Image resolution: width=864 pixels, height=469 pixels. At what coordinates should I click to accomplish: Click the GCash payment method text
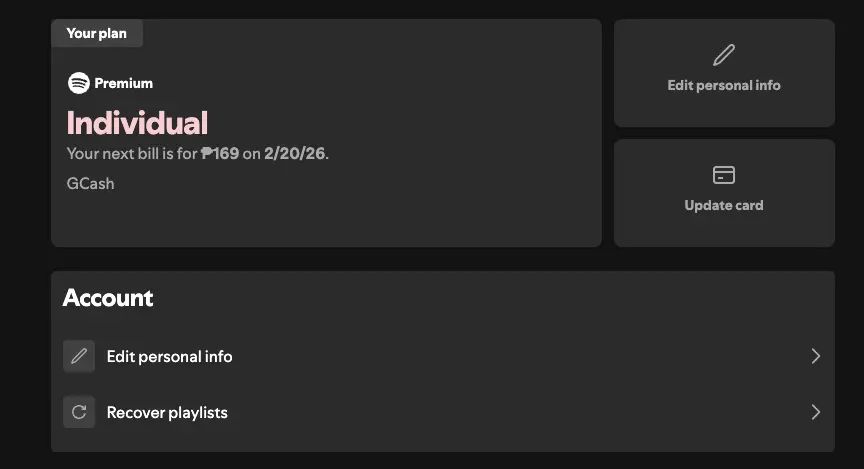click(x=90, y=184)
